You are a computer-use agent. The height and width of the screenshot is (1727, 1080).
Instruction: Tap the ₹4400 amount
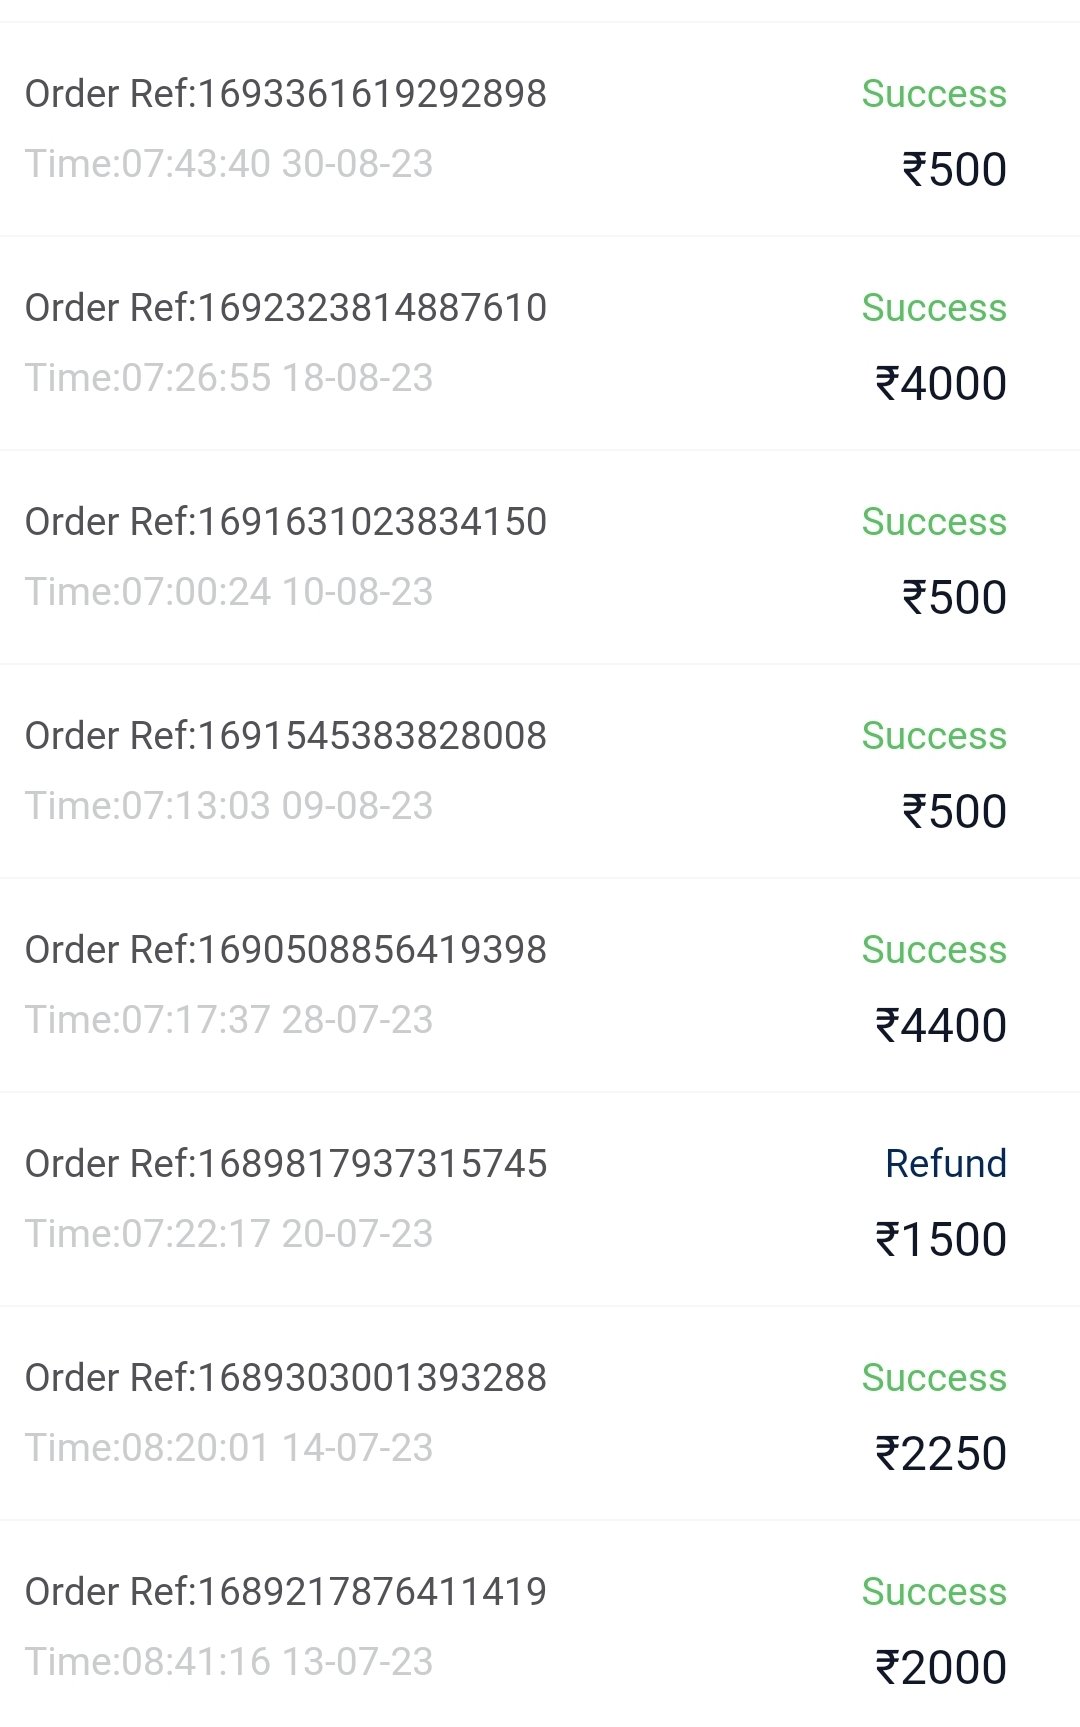(x=941, y=1026)
